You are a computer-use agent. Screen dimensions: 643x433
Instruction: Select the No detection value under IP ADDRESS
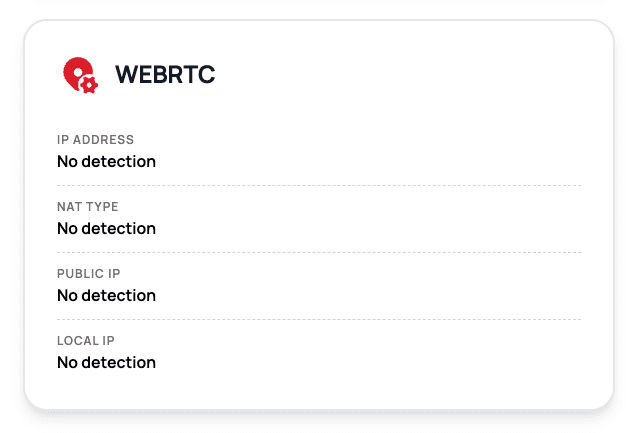[106, 161]
